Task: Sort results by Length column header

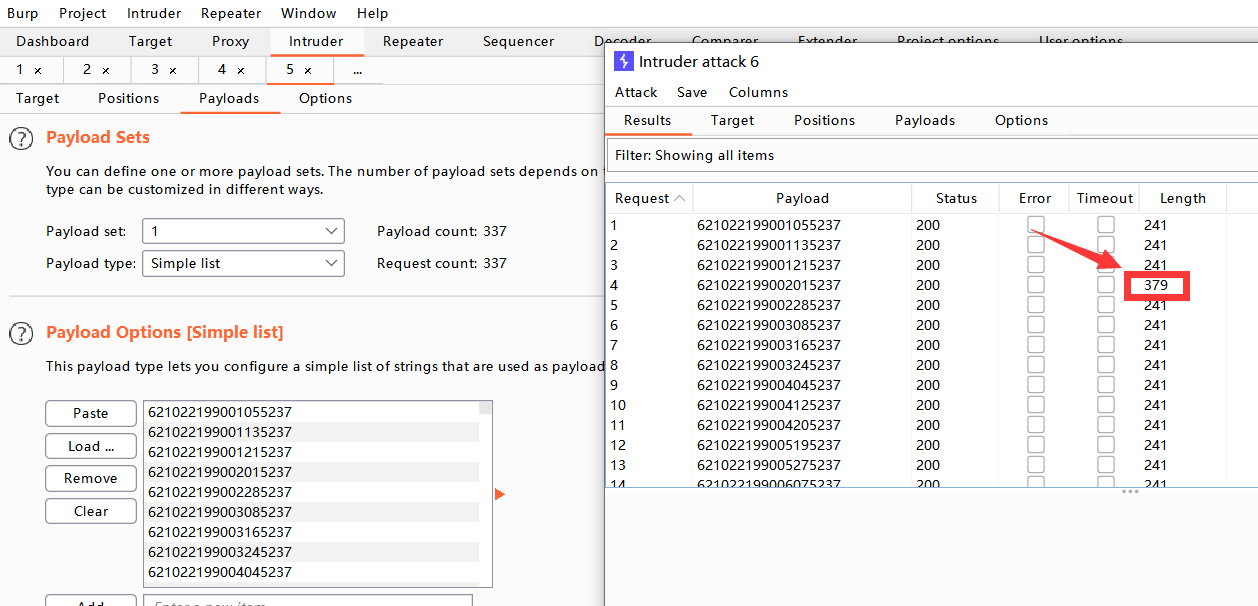Action: click(x=1182, y=198)
